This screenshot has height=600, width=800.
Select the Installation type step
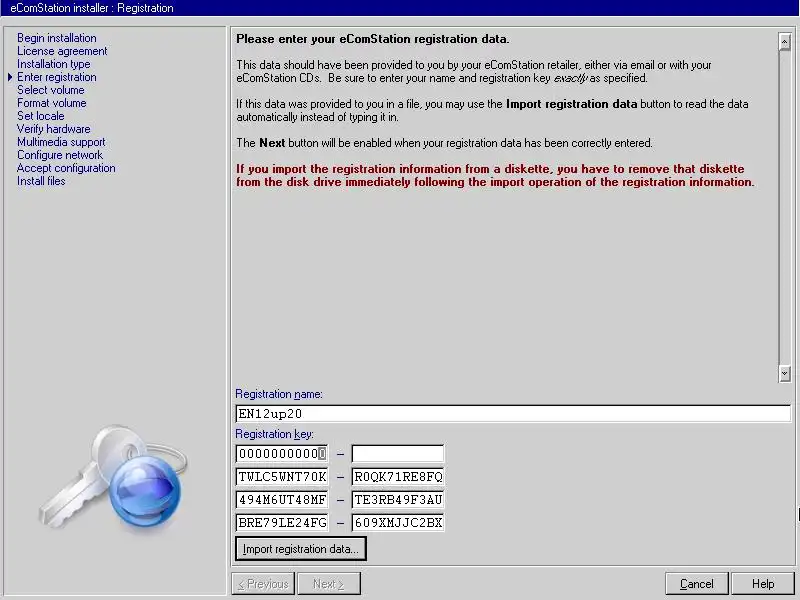tap(54, 64)
